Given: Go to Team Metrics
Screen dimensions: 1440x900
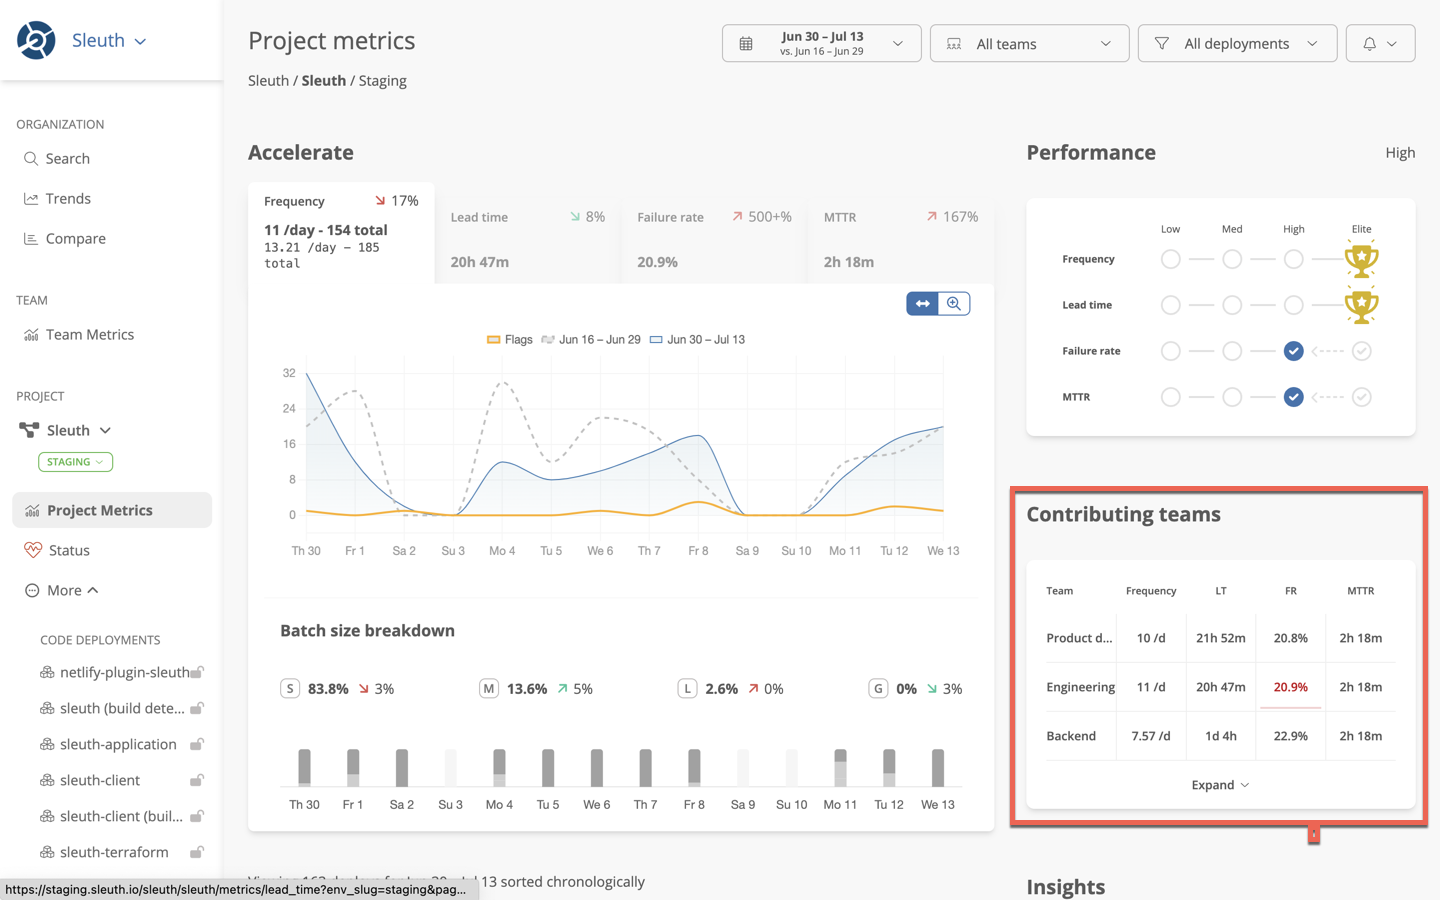Looking at the screenshot, I should click(89, 334).
